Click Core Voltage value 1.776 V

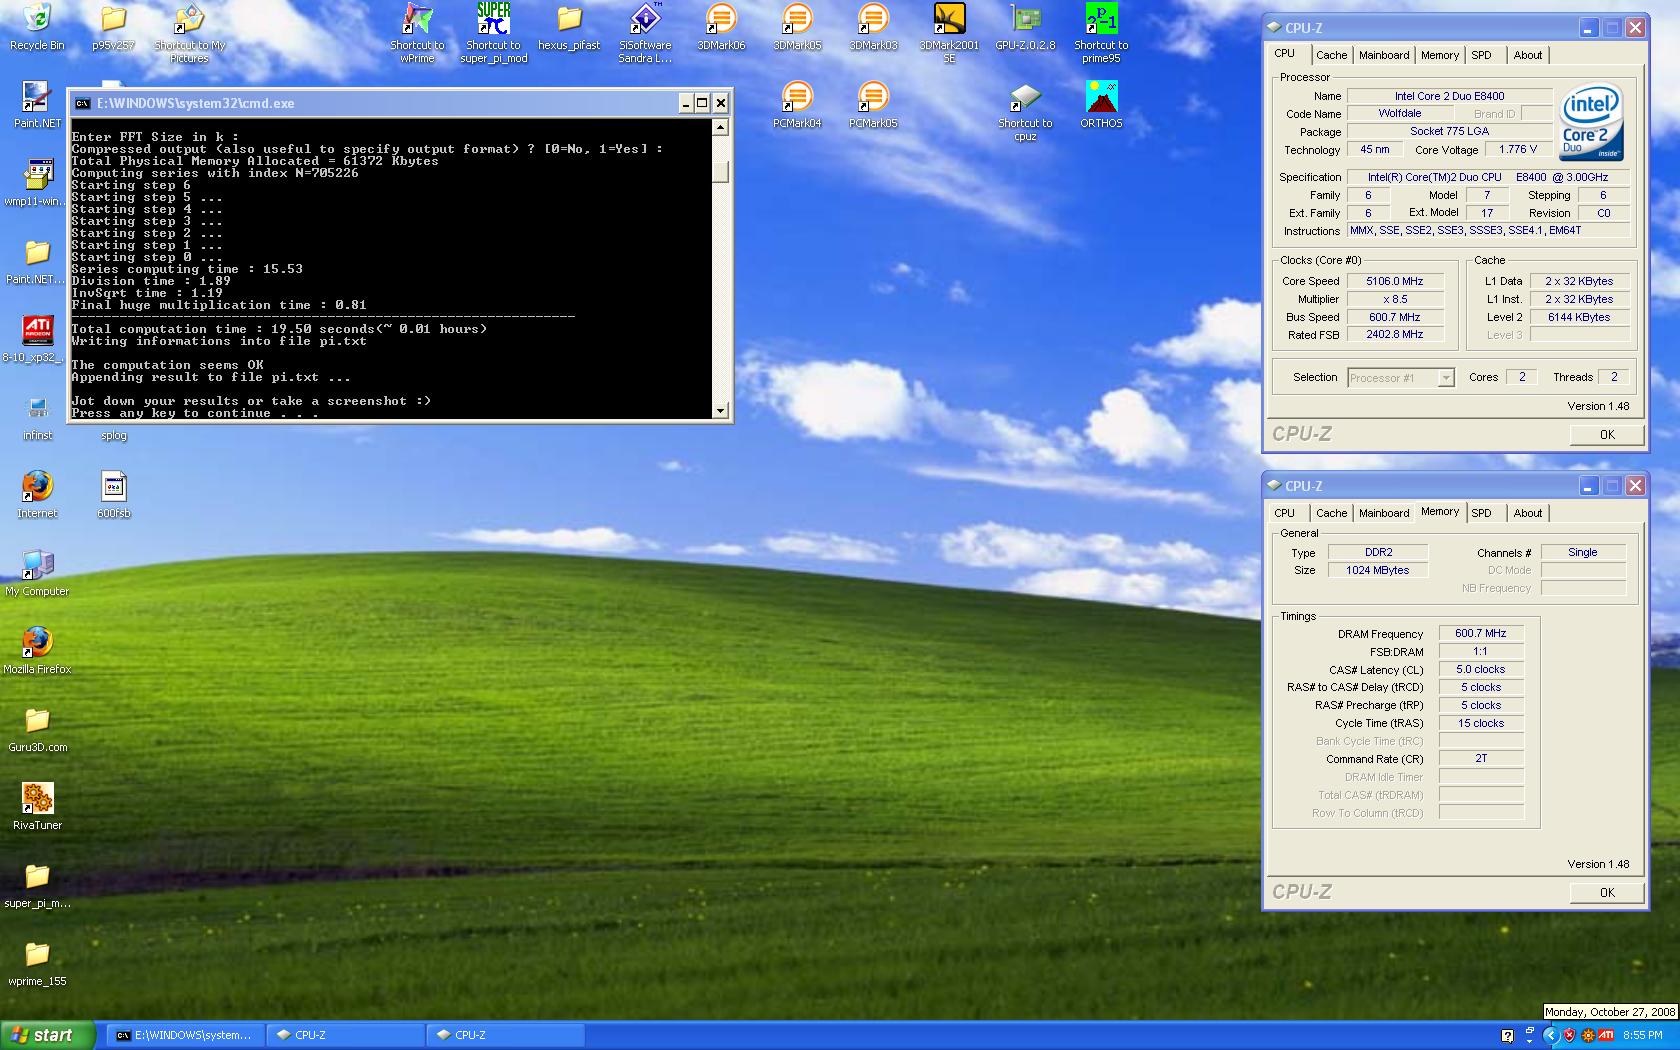(x=1518, y=149)
